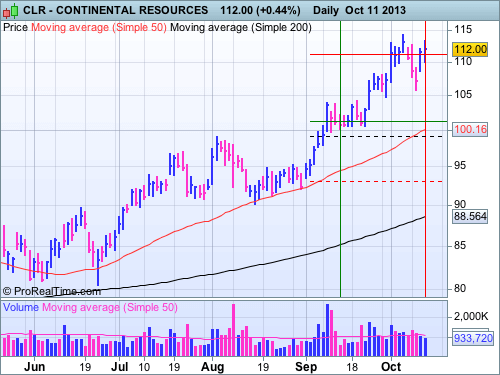Click the 88.564 moving average value tag
The image size is (500, 375).
(470, 216)
